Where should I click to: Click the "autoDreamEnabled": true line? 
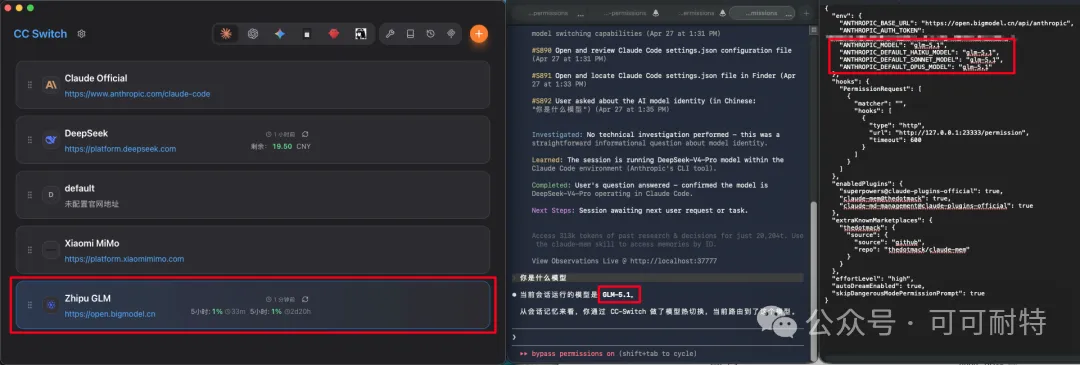coord(878,286)
